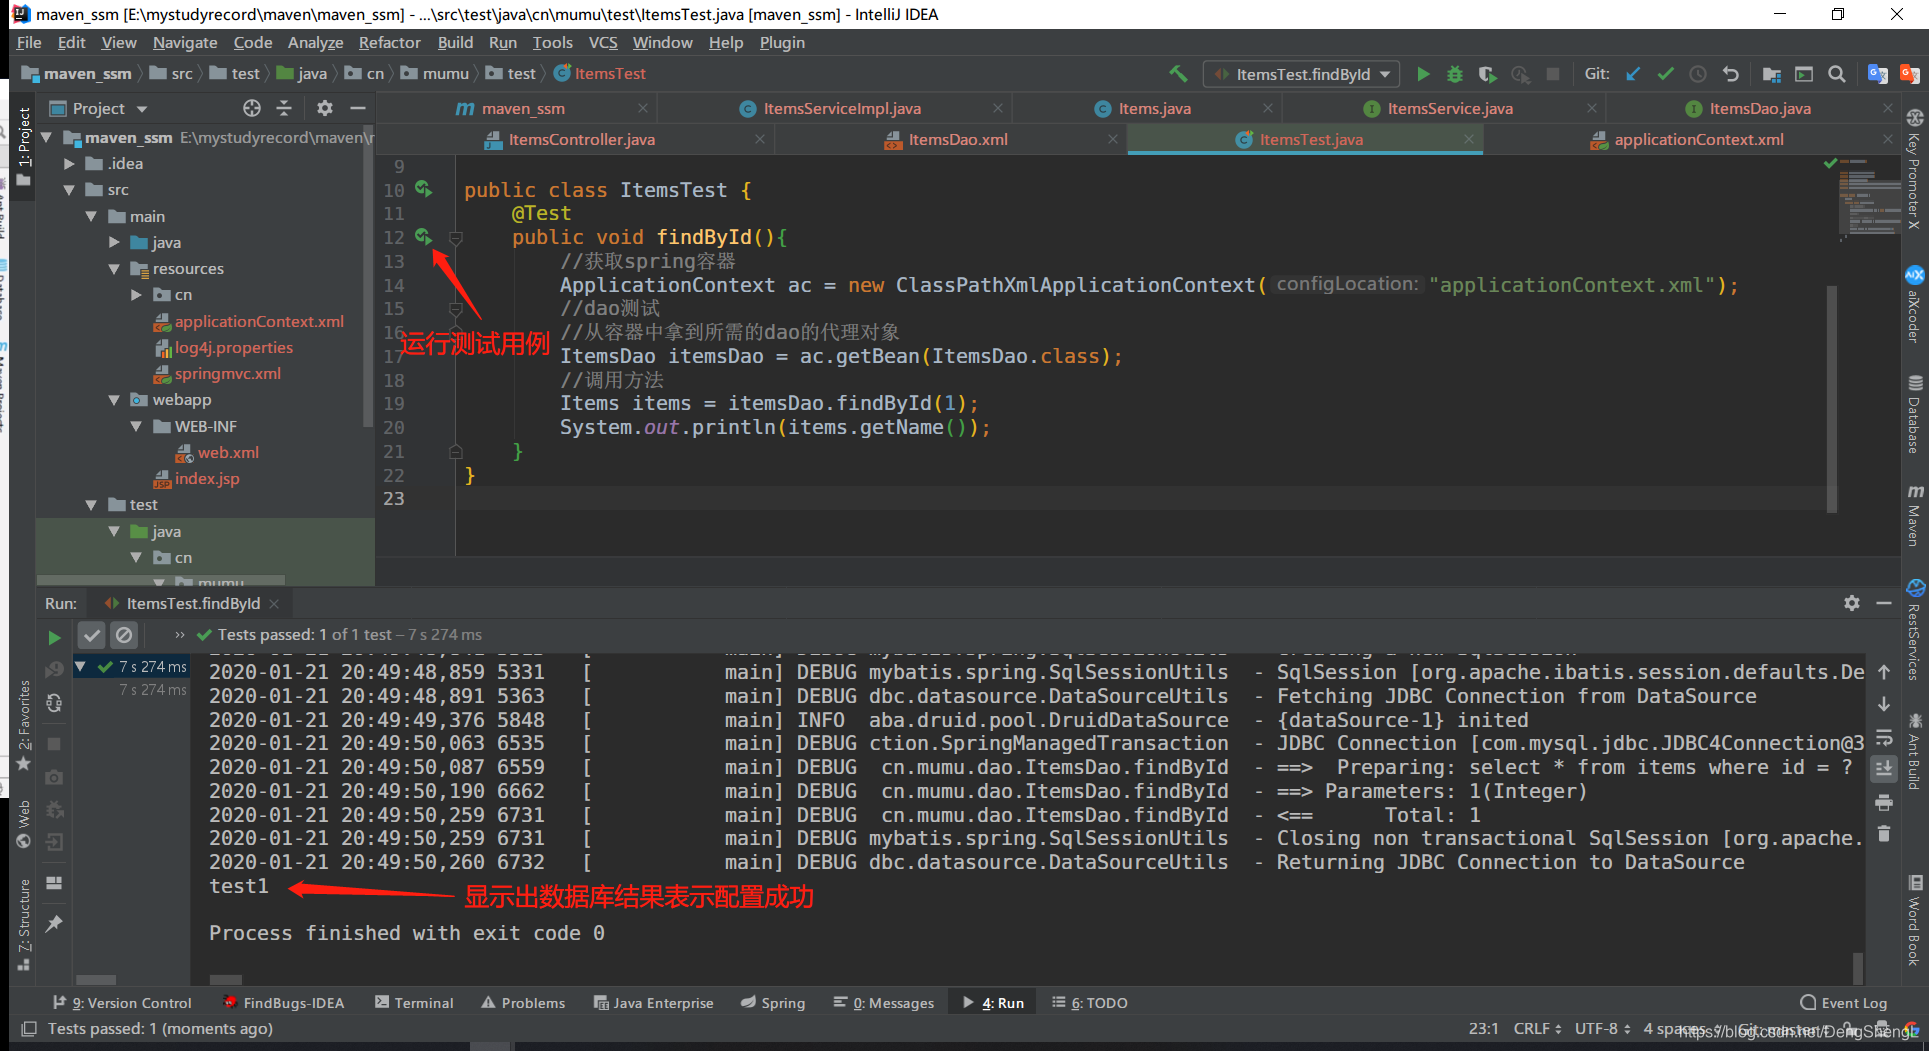
Task: Click UTF-8 encoding in status bar
Action: (x=1602, y=1028)
